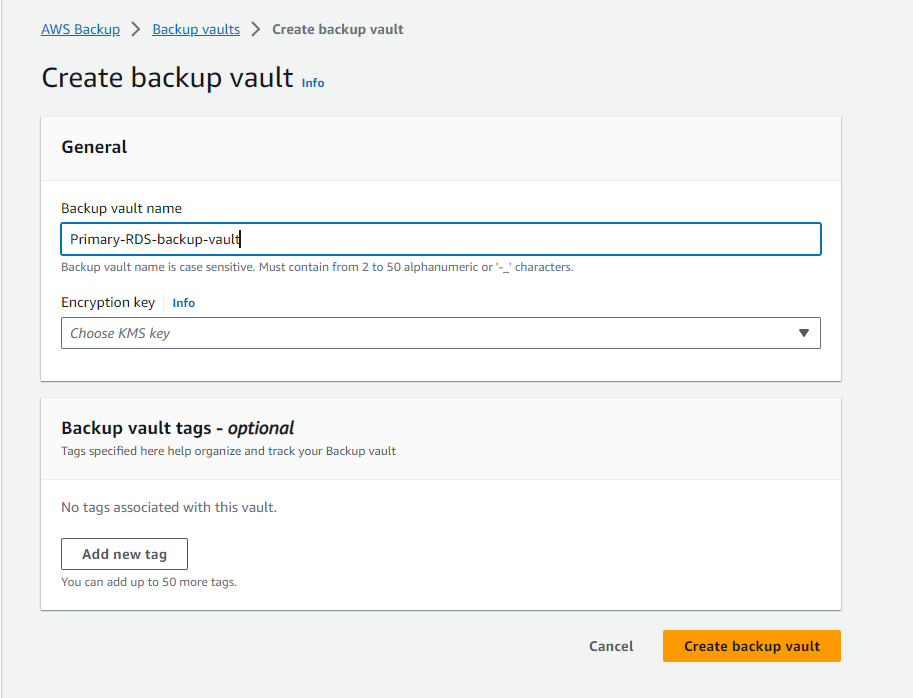Open Info link next to Encryption key

click(184, 303)
